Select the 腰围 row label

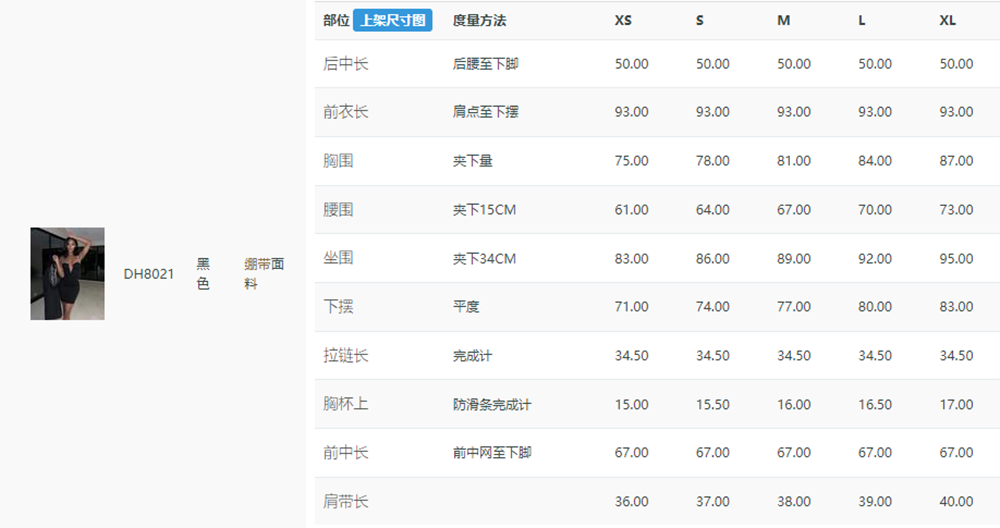(338, 210)
